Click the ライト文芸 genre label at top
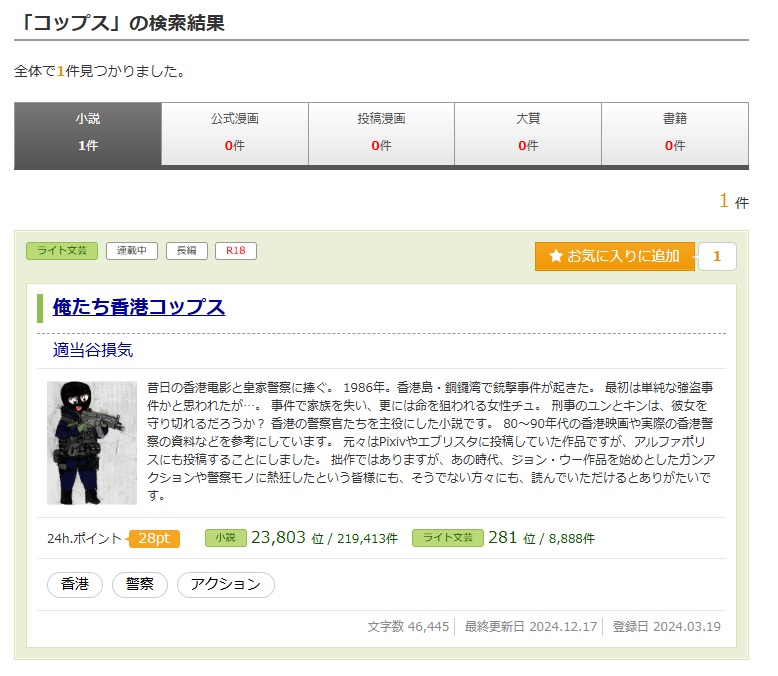 point(62,251)
